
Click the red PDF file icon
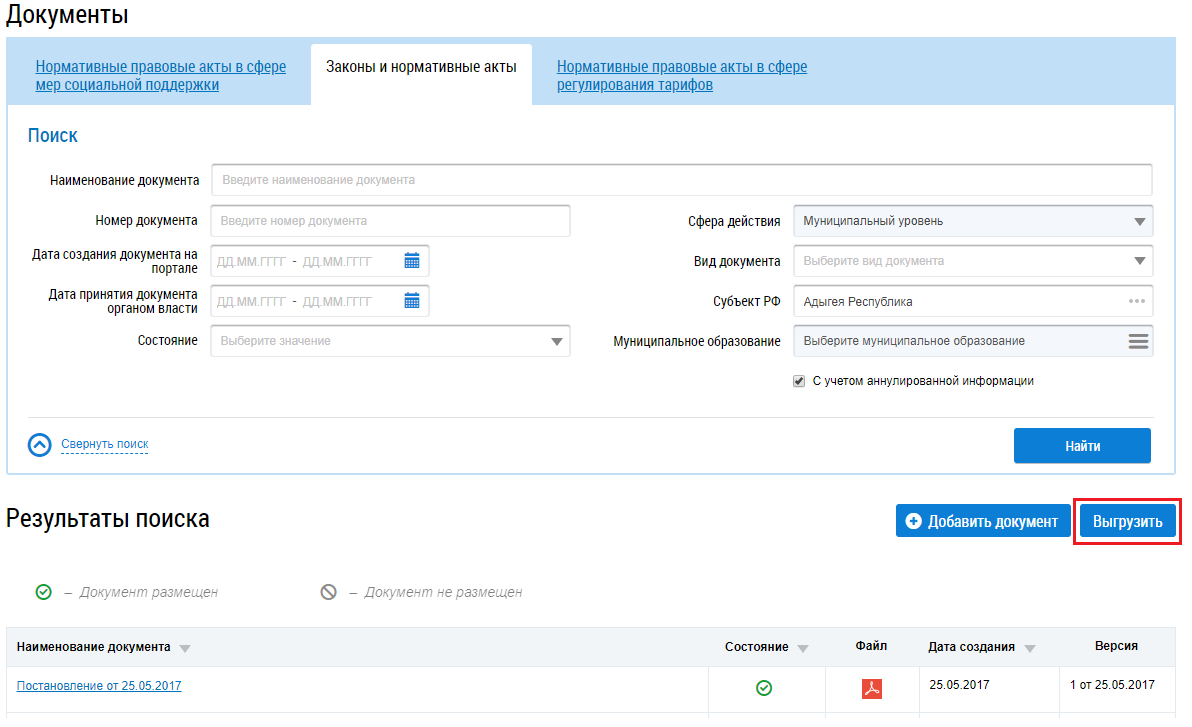[x=872, y=688]
